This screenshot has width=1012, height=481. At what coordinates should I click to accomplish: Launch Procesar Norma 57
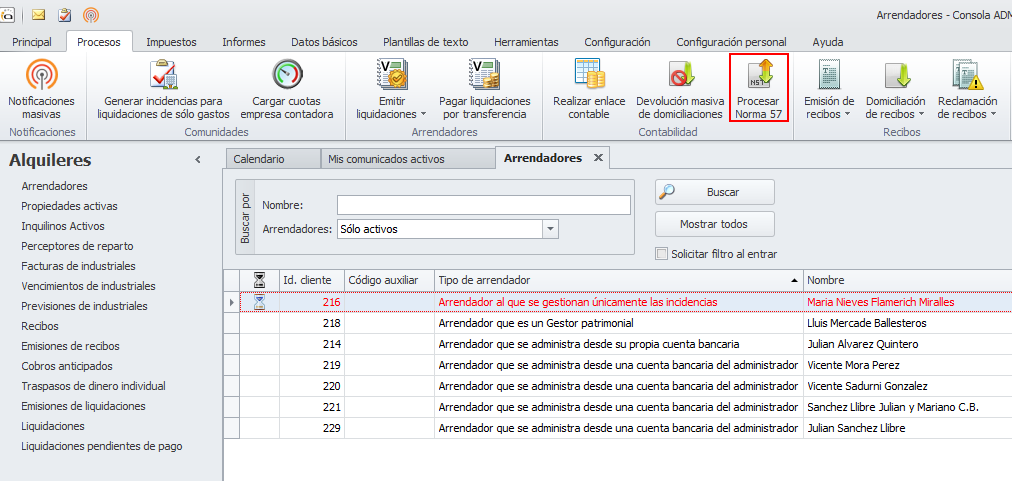pos(759,88)
